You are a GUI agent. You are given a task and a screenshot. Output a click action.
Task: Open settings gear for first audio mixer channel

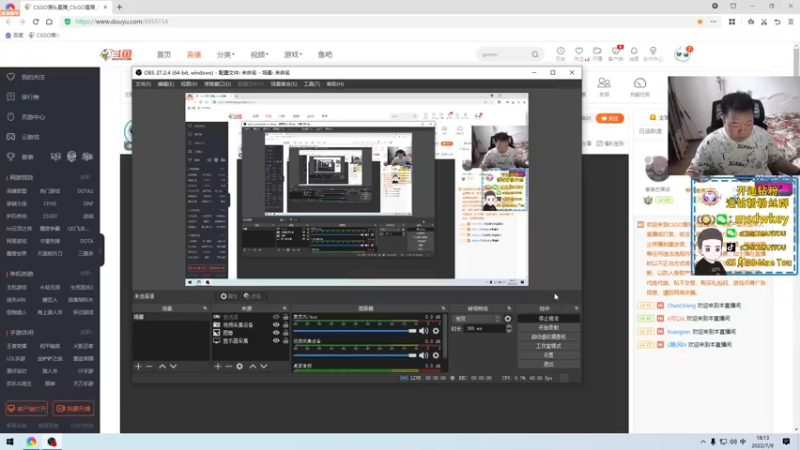(436, 331)
